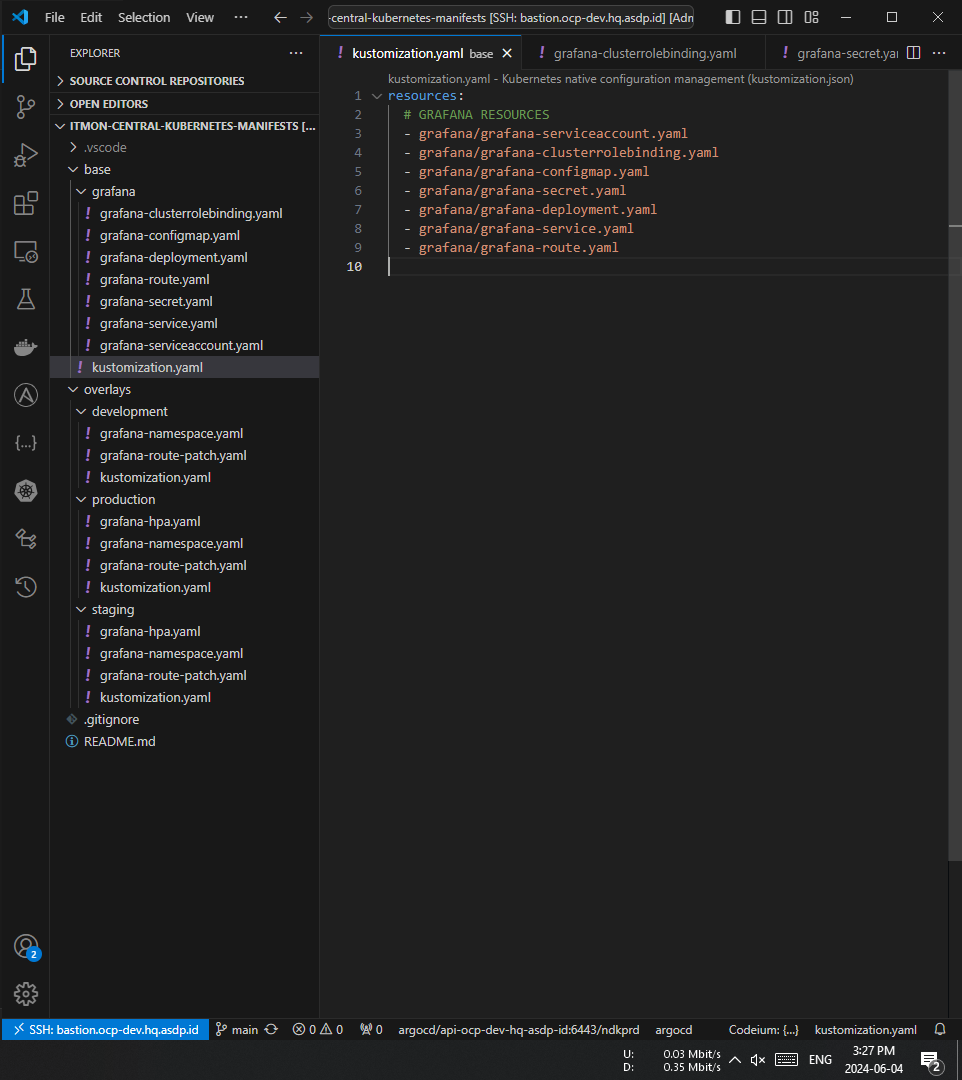962x1080 pixels.
Task: Split the editor to the right
Action: point(913,53)
